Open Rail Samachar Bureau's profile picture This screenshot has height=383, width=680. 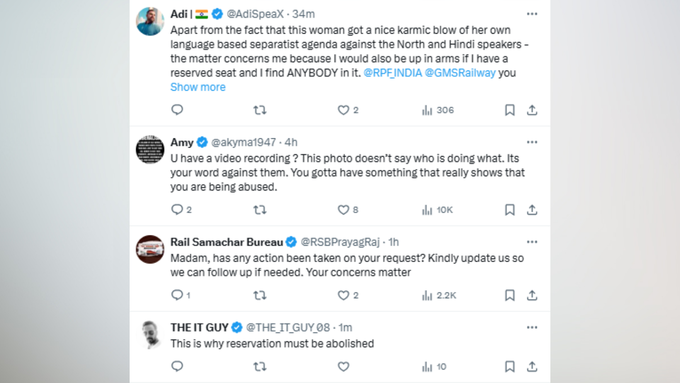(150, 249)
